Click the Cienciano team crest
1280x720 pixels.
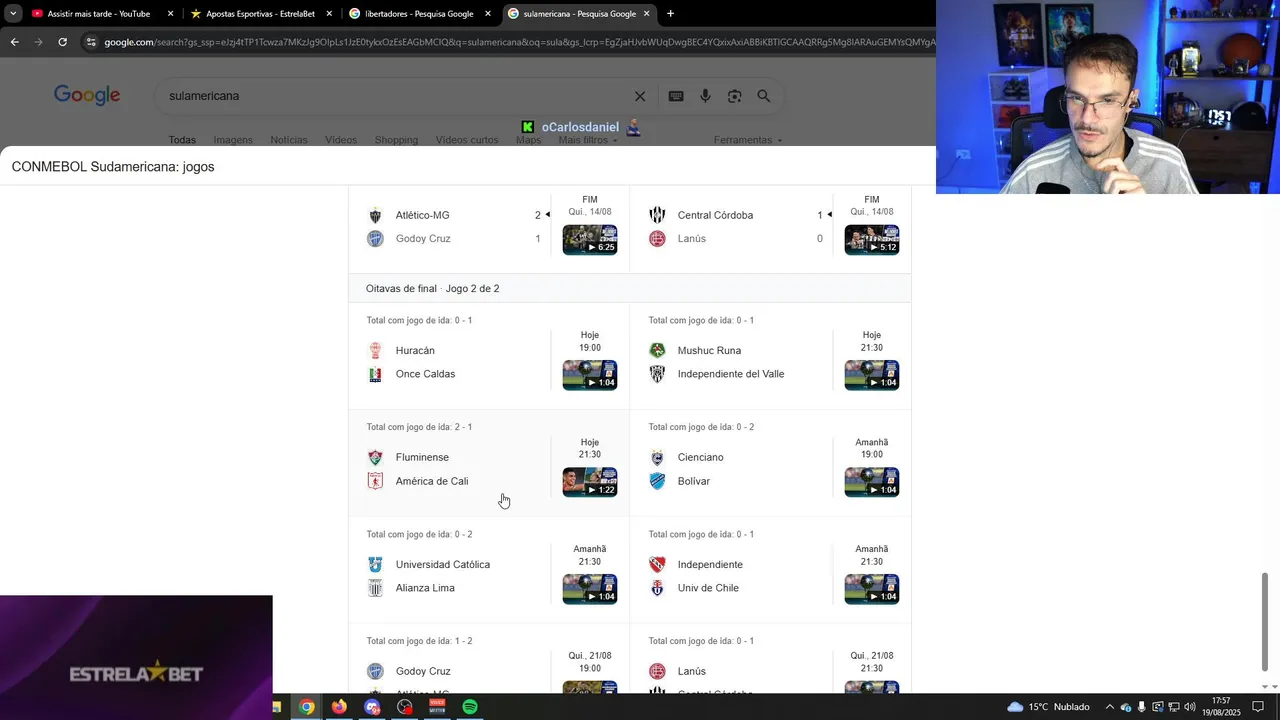657,457
